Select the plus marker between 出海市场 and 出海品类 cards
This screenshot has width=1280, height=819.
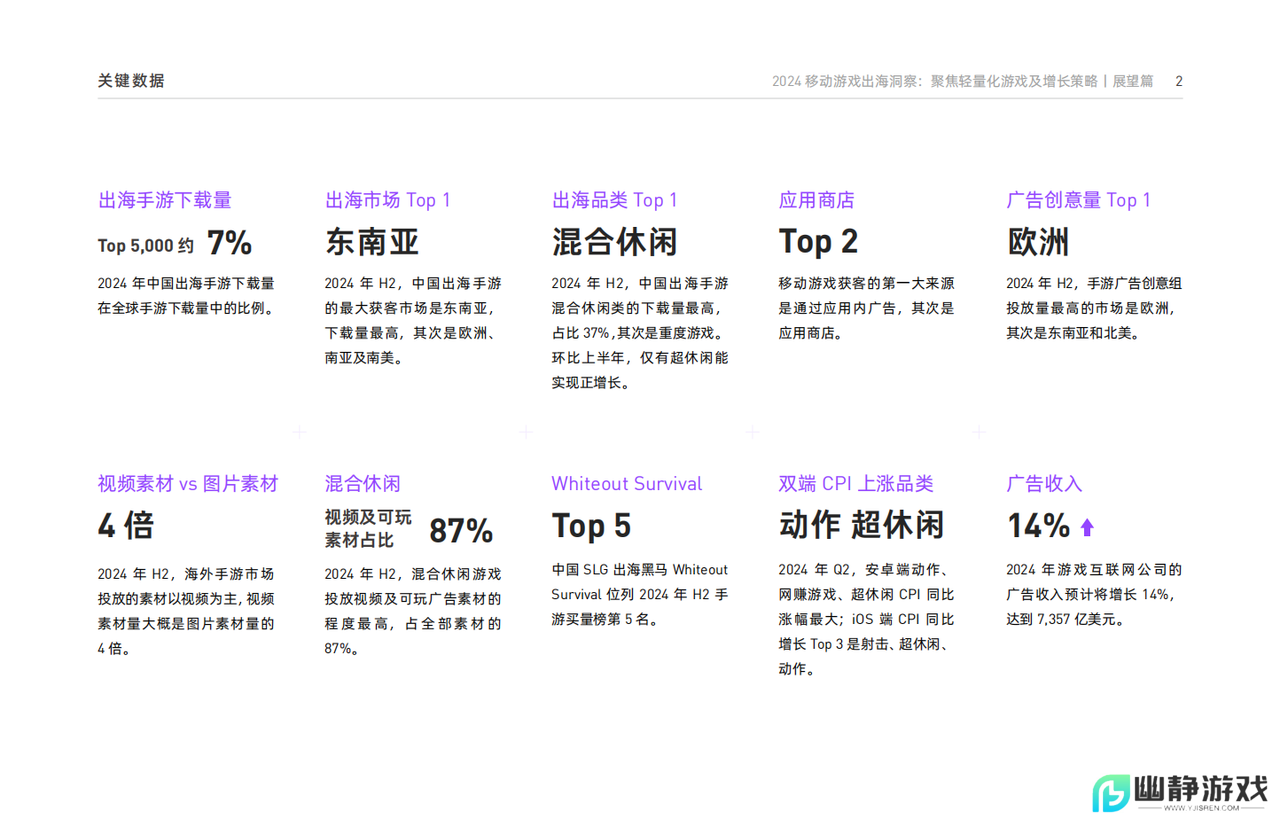tap(525, 432)
